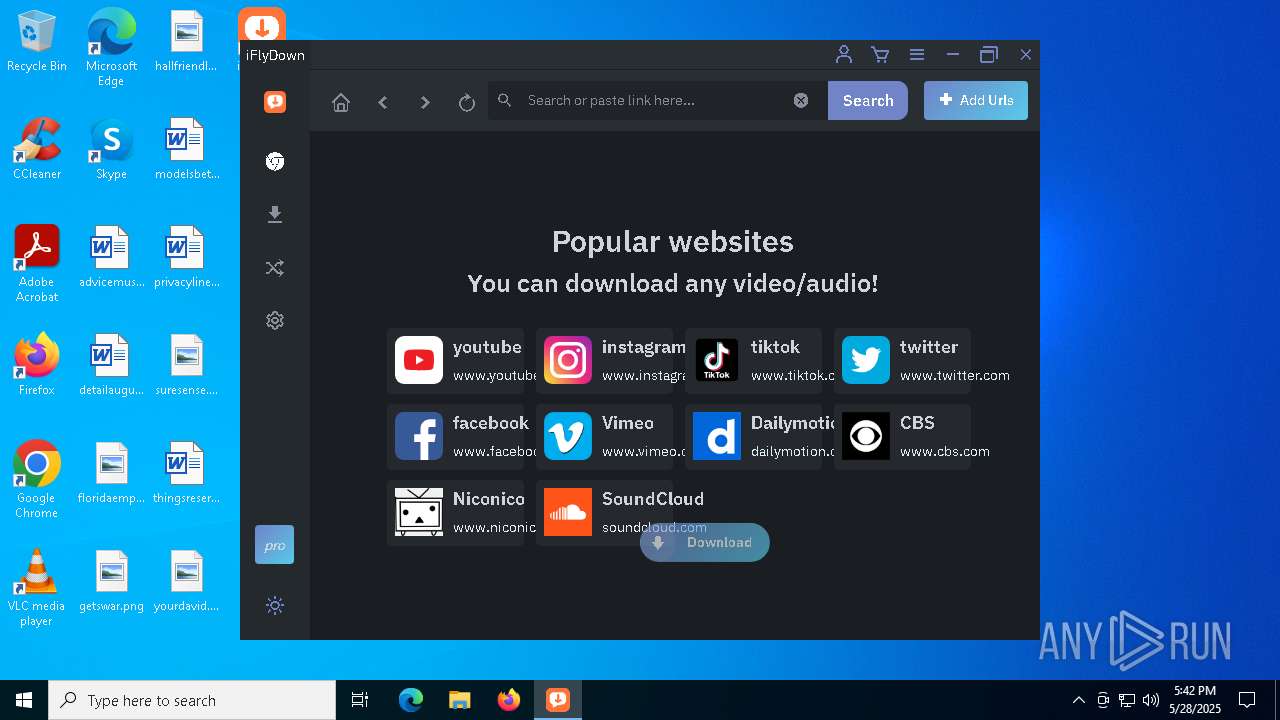Image resolution: width=1280 pixels, height=720 pixels.
Task: Select the suresense... image file
Action: click(x=186, y=364)
